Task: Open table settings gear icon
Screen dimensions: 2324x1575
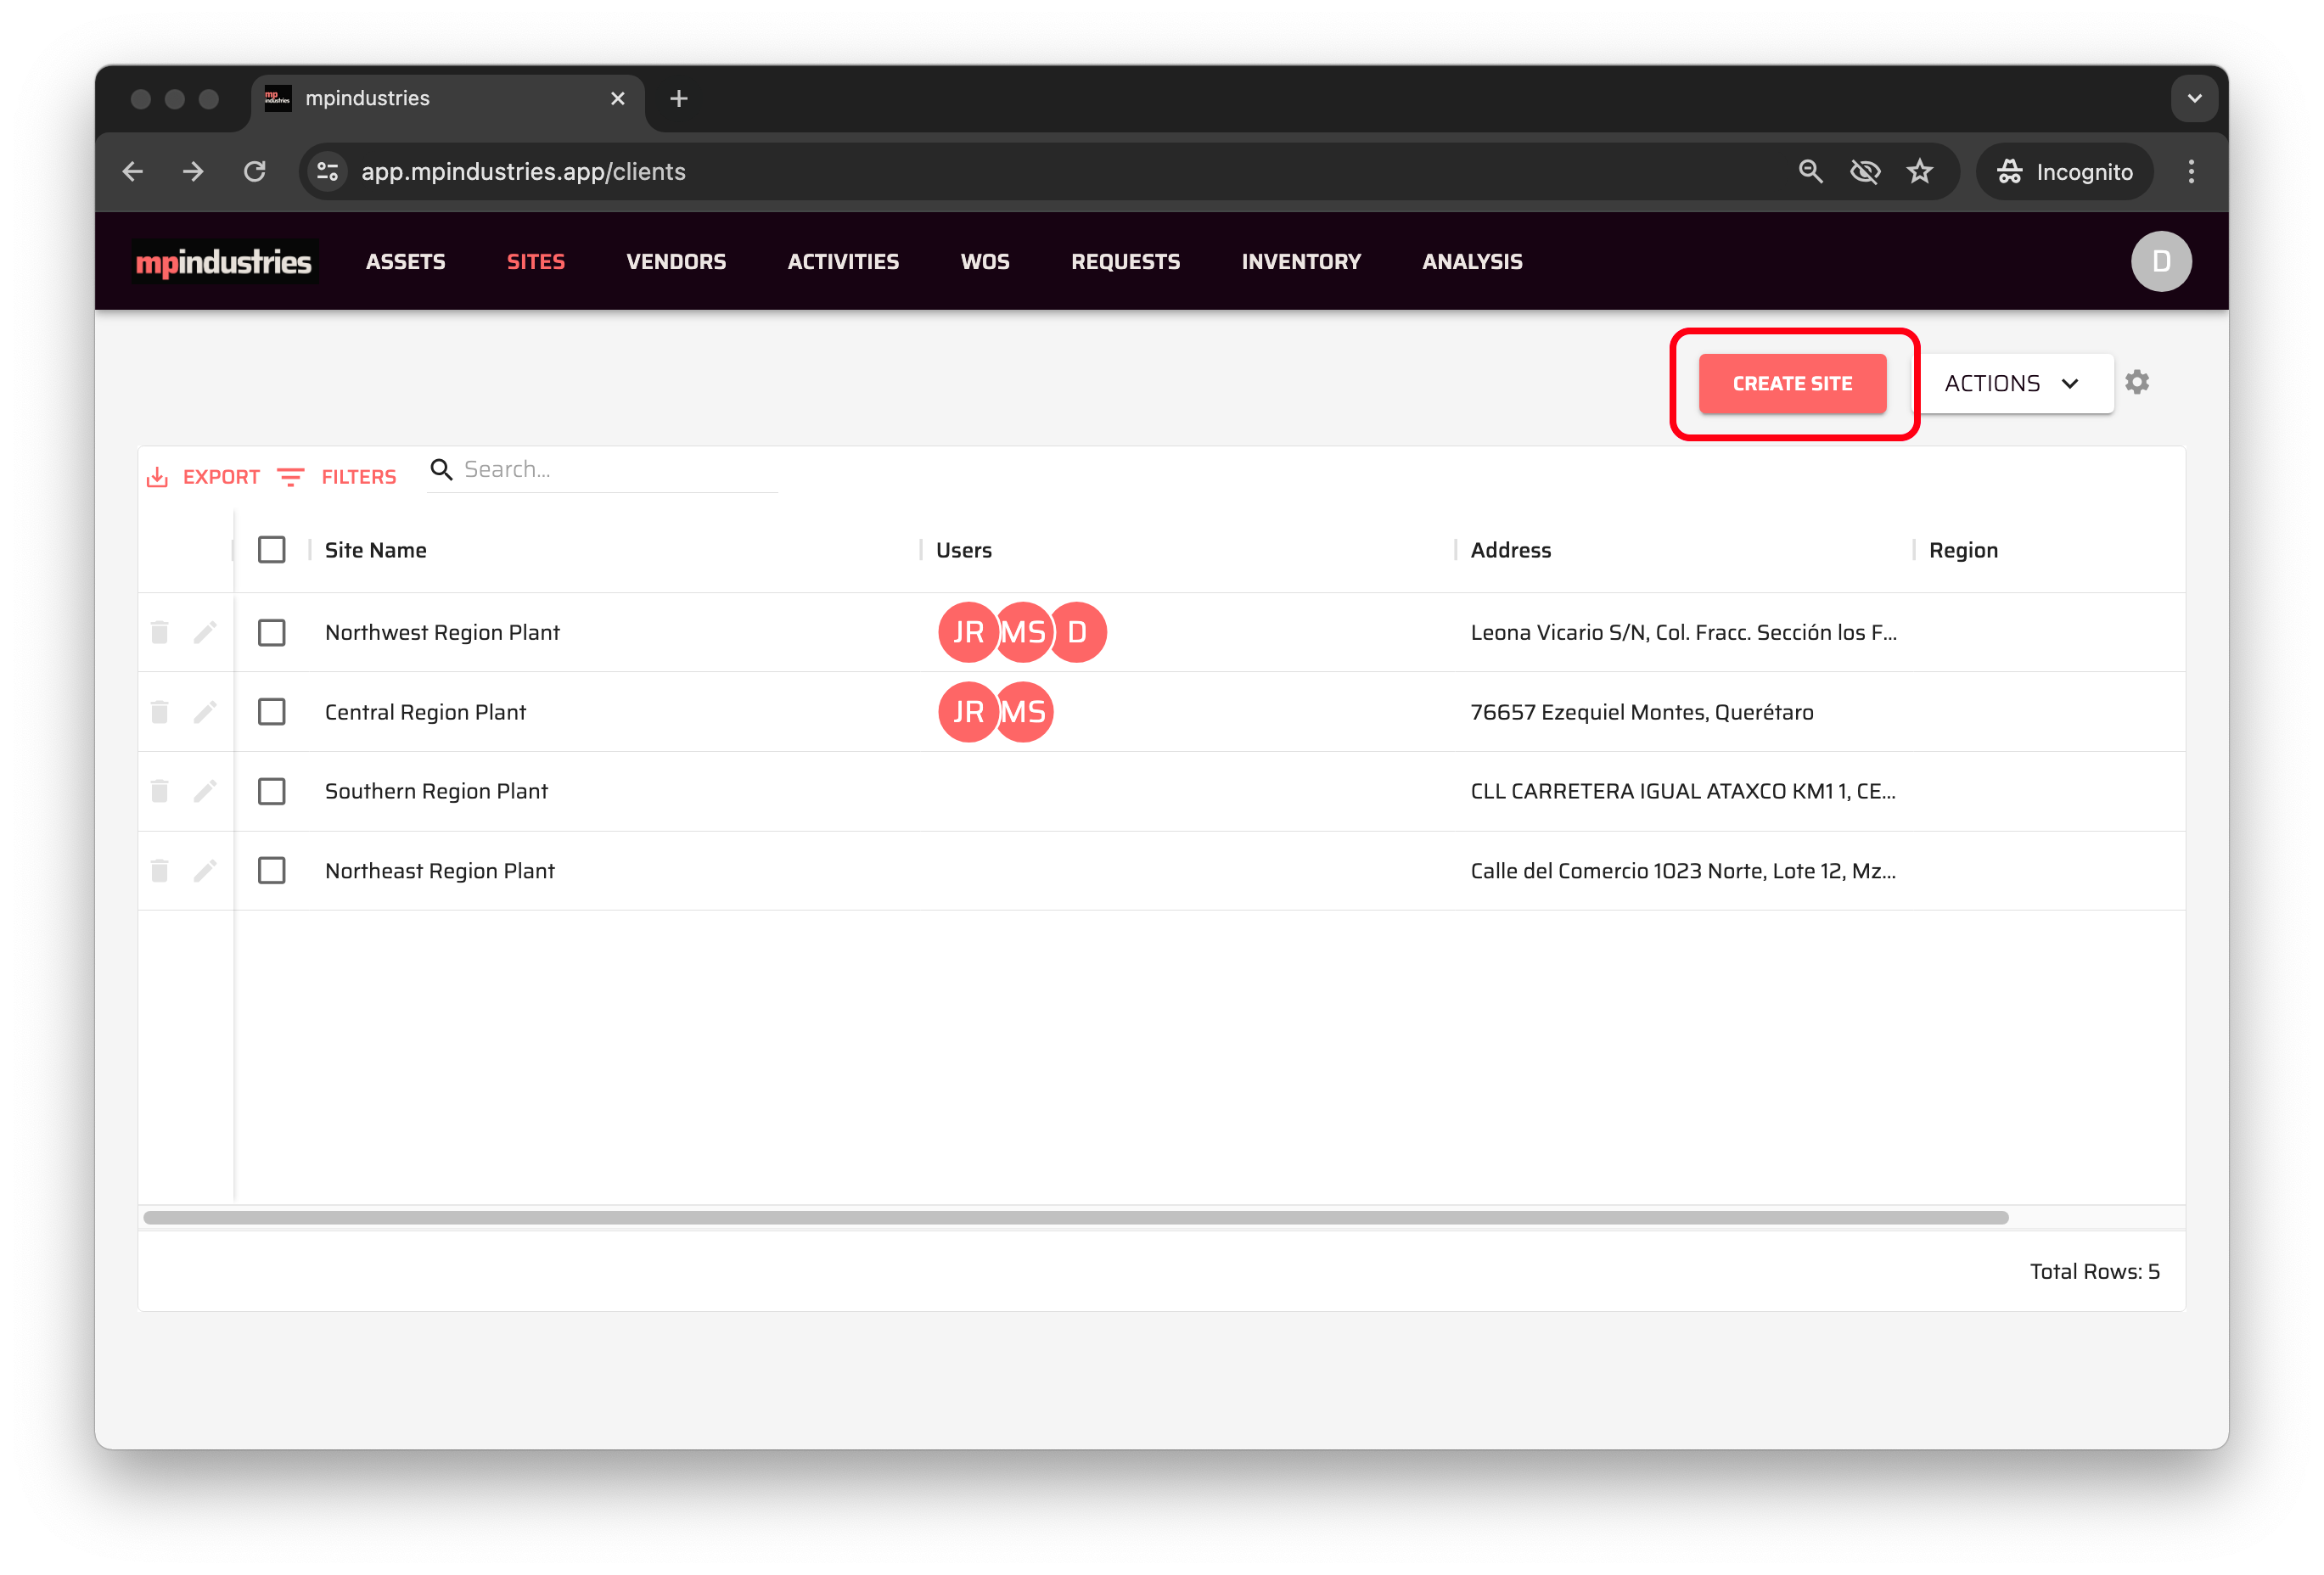Action: (2137, 382)
